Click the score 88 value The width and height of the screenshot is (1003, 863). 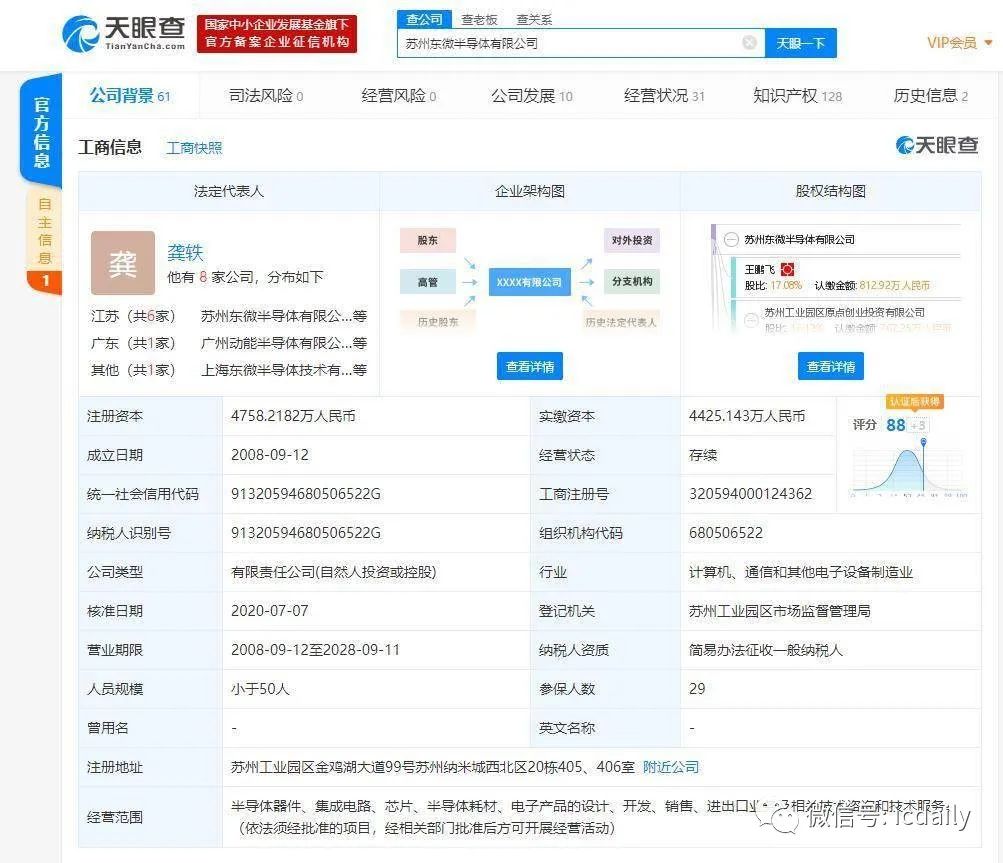[x=896, y=425]
